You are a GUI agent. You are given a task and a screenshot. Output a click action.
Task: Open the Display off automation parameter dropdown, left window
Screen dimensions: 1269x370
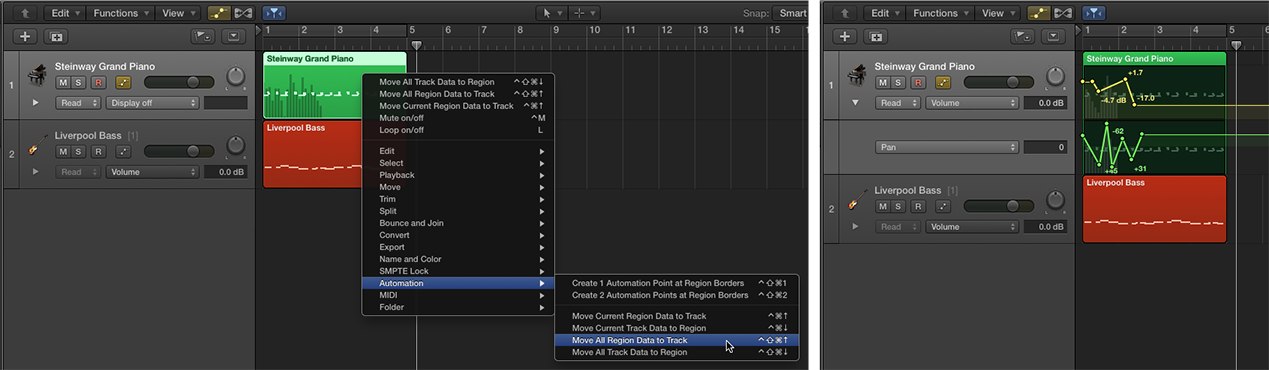click(153, 102)
